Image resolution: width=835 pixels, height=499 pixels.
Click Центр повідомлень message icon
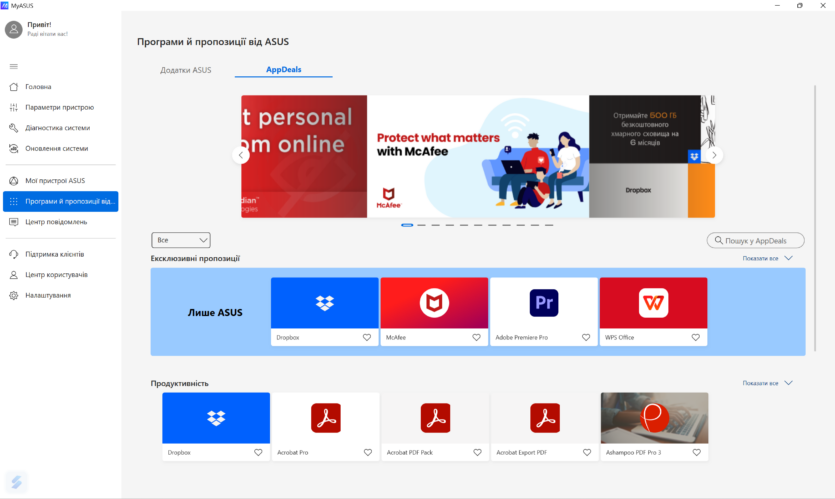click(x=14, y=222)
